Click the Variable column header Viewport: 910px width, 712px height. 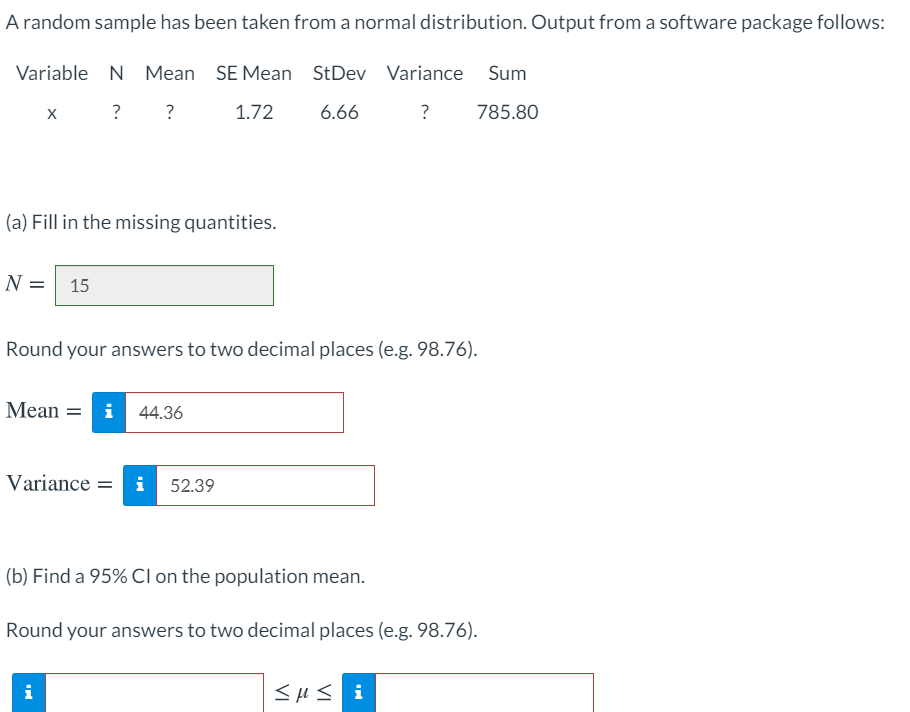pos(52,73)
